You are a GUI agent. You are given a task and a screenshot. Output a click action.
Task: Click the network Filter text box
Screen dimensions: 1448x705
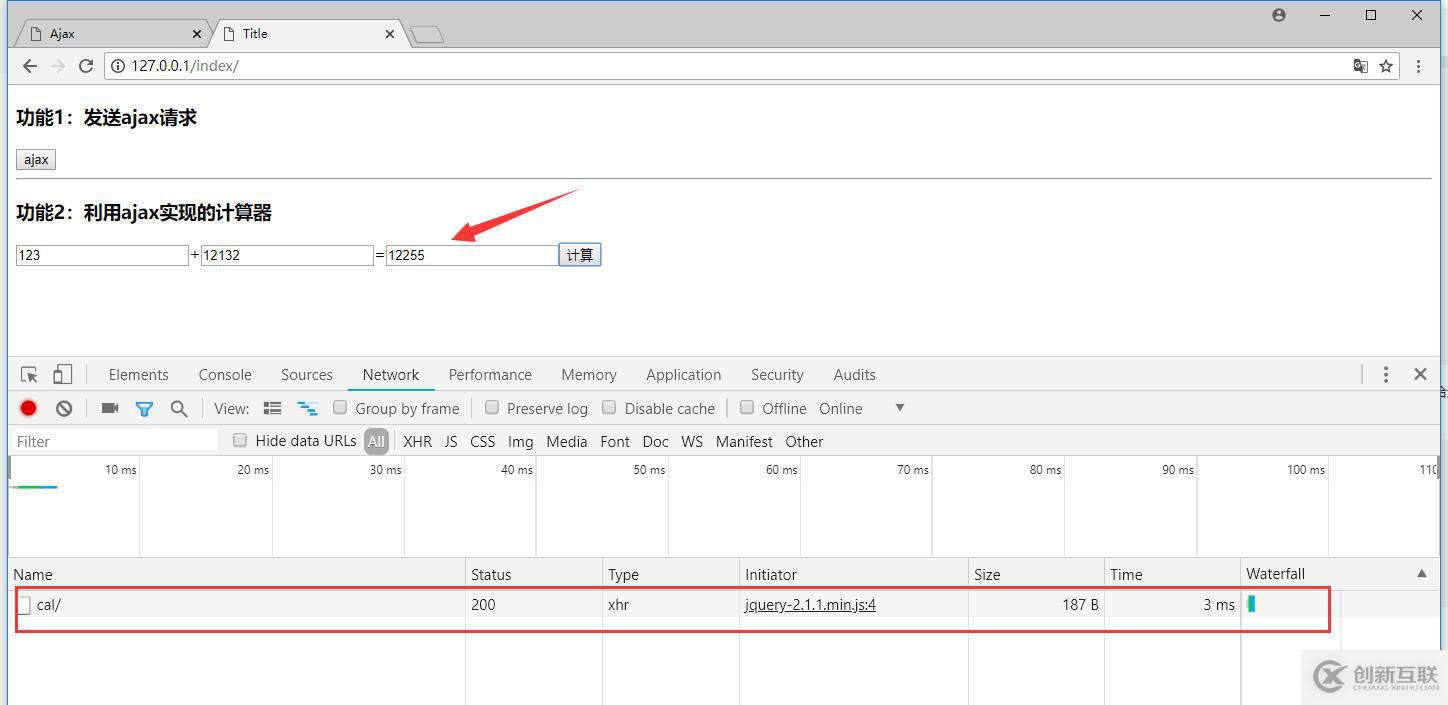tap(114, 441)
